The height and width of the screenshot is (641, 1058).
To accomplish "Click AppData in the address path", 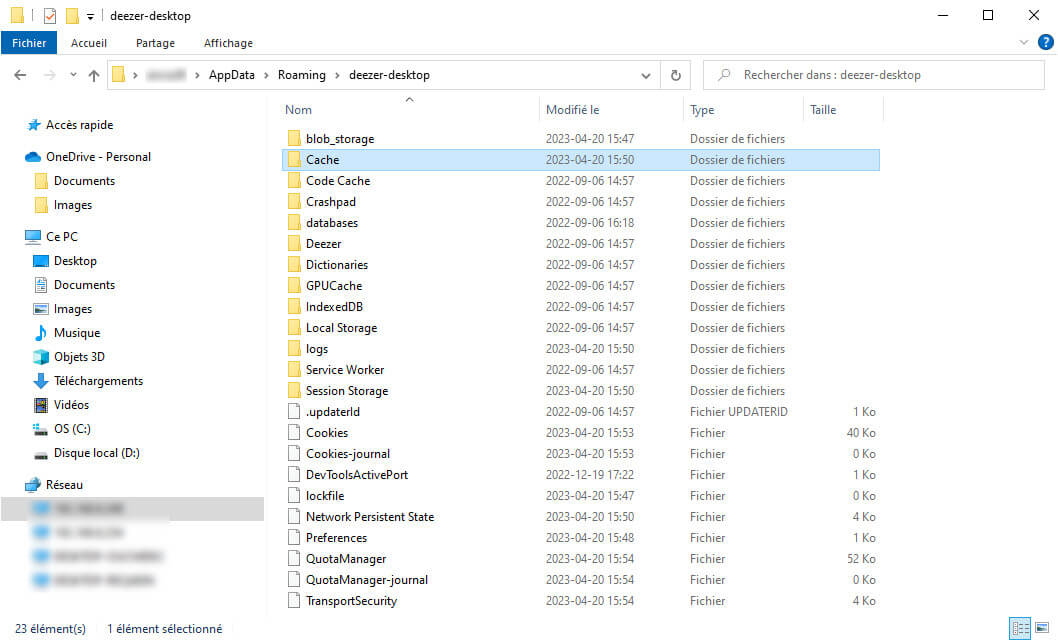I will [x=231, y=75].
